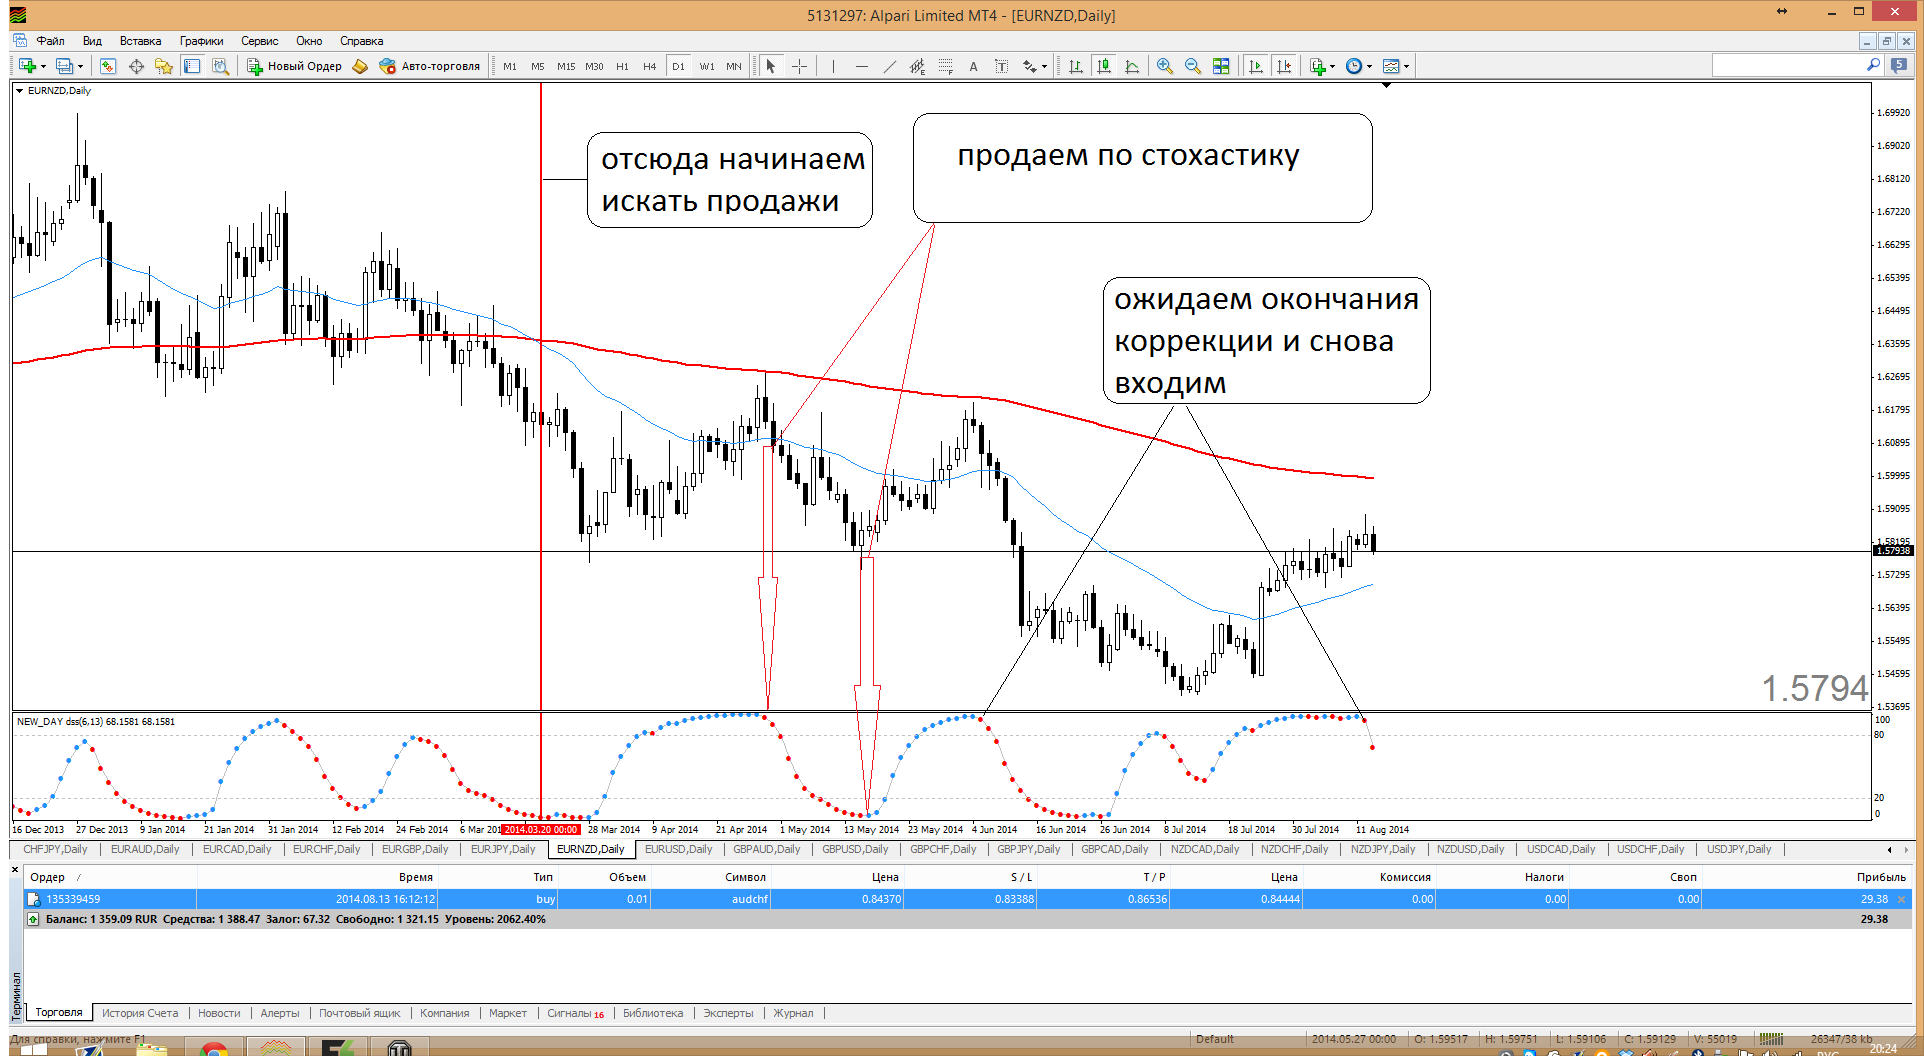Open the periods clock icon
This screenshot has width=1924, height=1056.
tap(1354, 66)
